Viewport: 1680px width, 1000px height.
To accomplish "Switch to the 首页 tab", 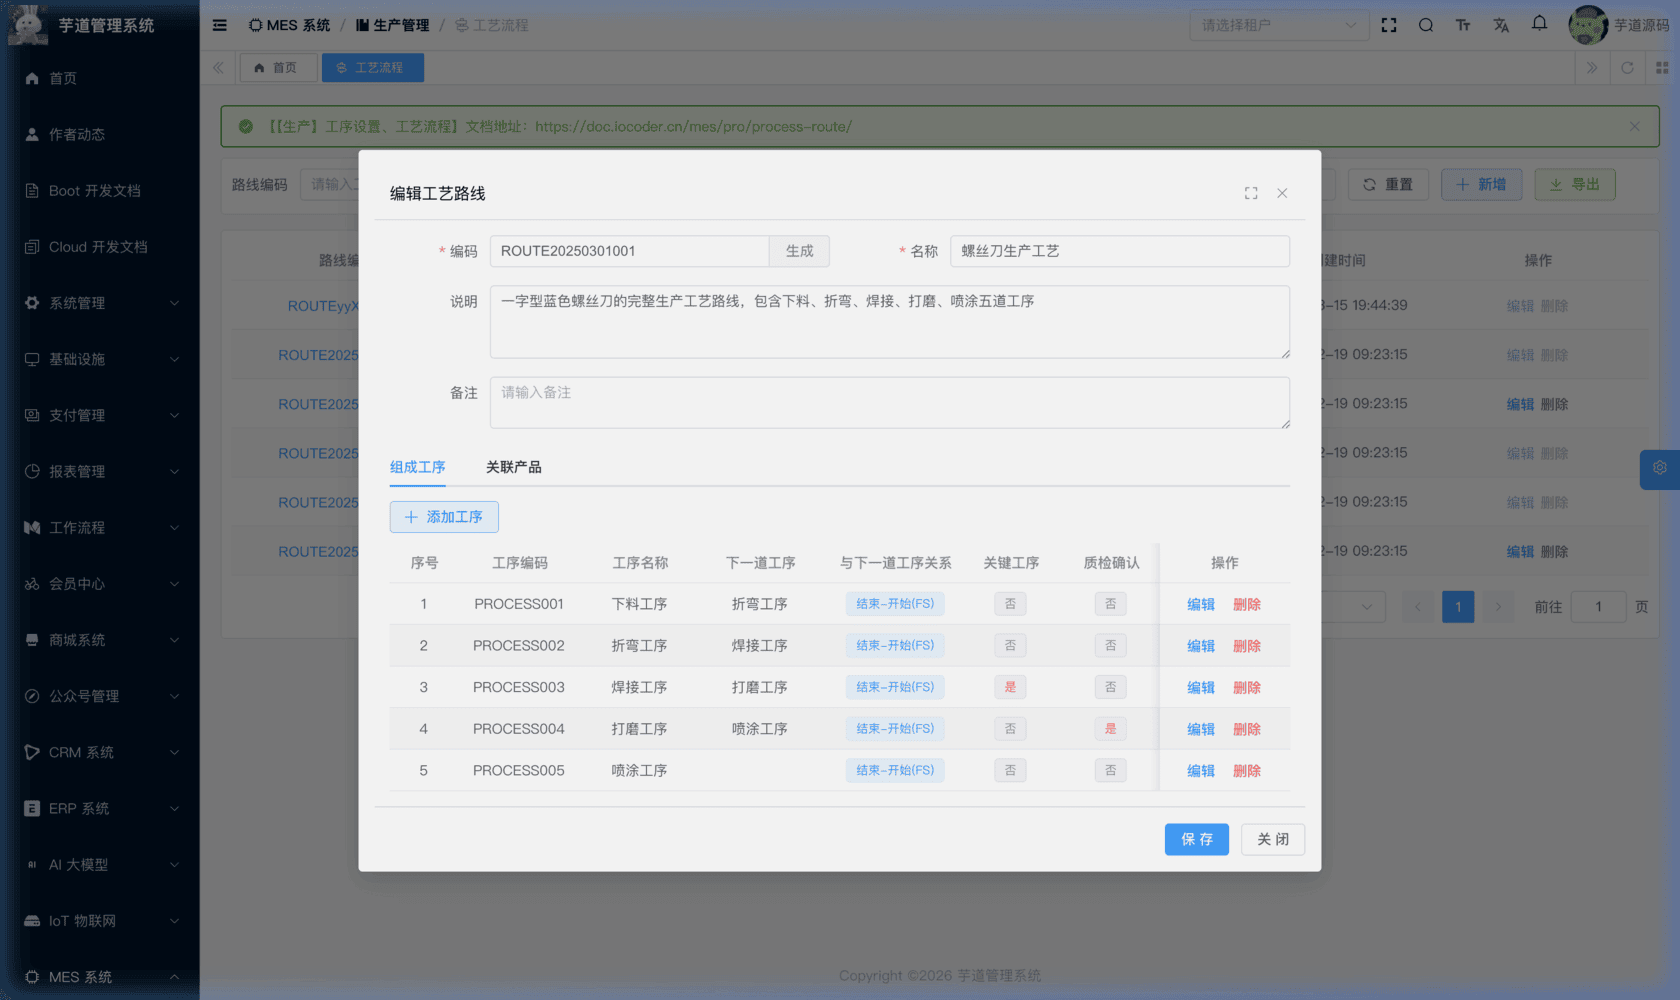I will coord(278,67).
